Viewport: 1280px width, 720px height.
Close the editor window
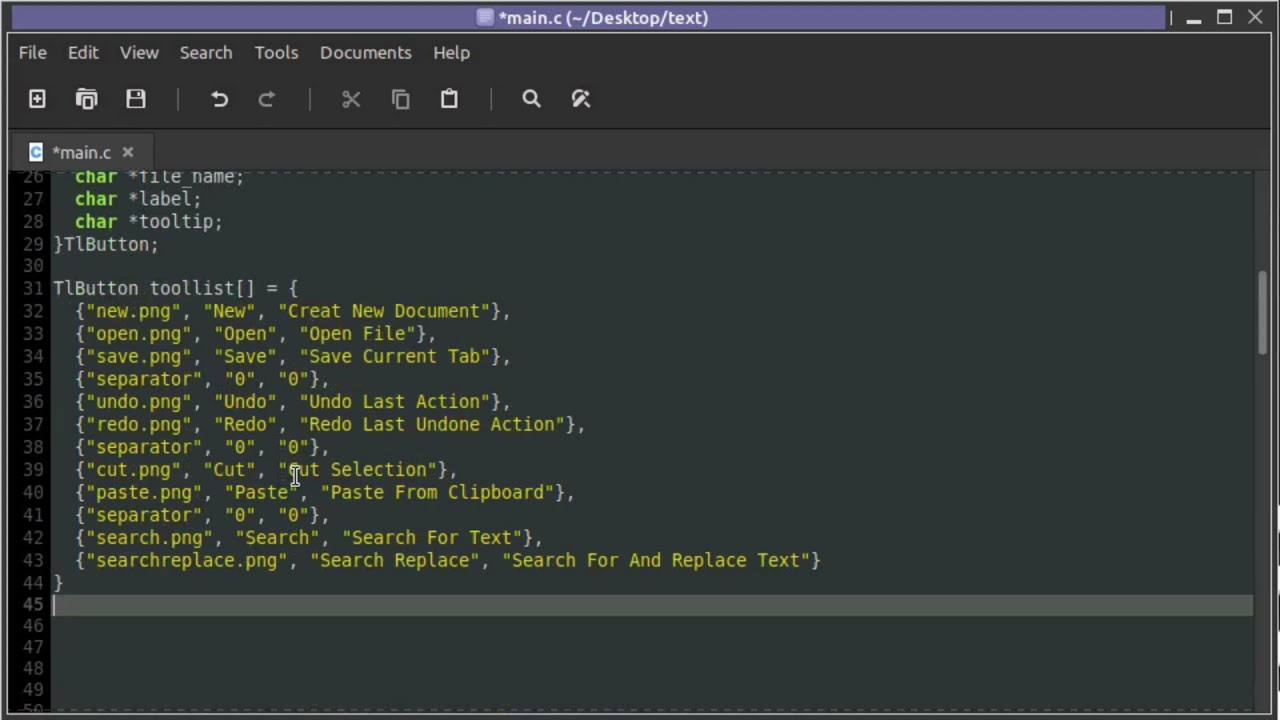click(x=1256, y=17)
